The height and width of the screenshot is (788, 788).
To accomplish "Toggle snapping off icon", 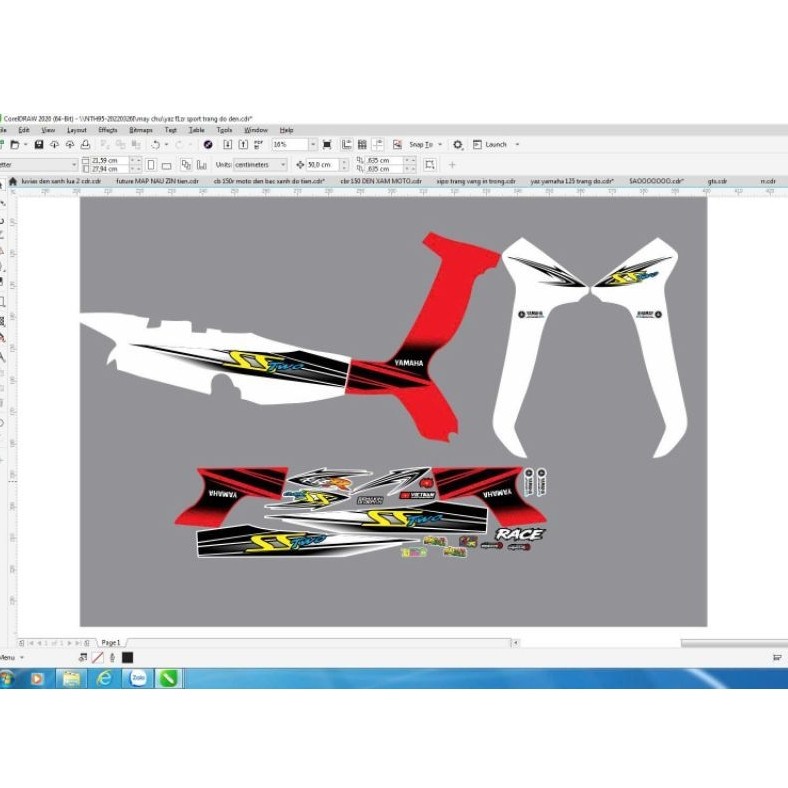I will [398, 145].
